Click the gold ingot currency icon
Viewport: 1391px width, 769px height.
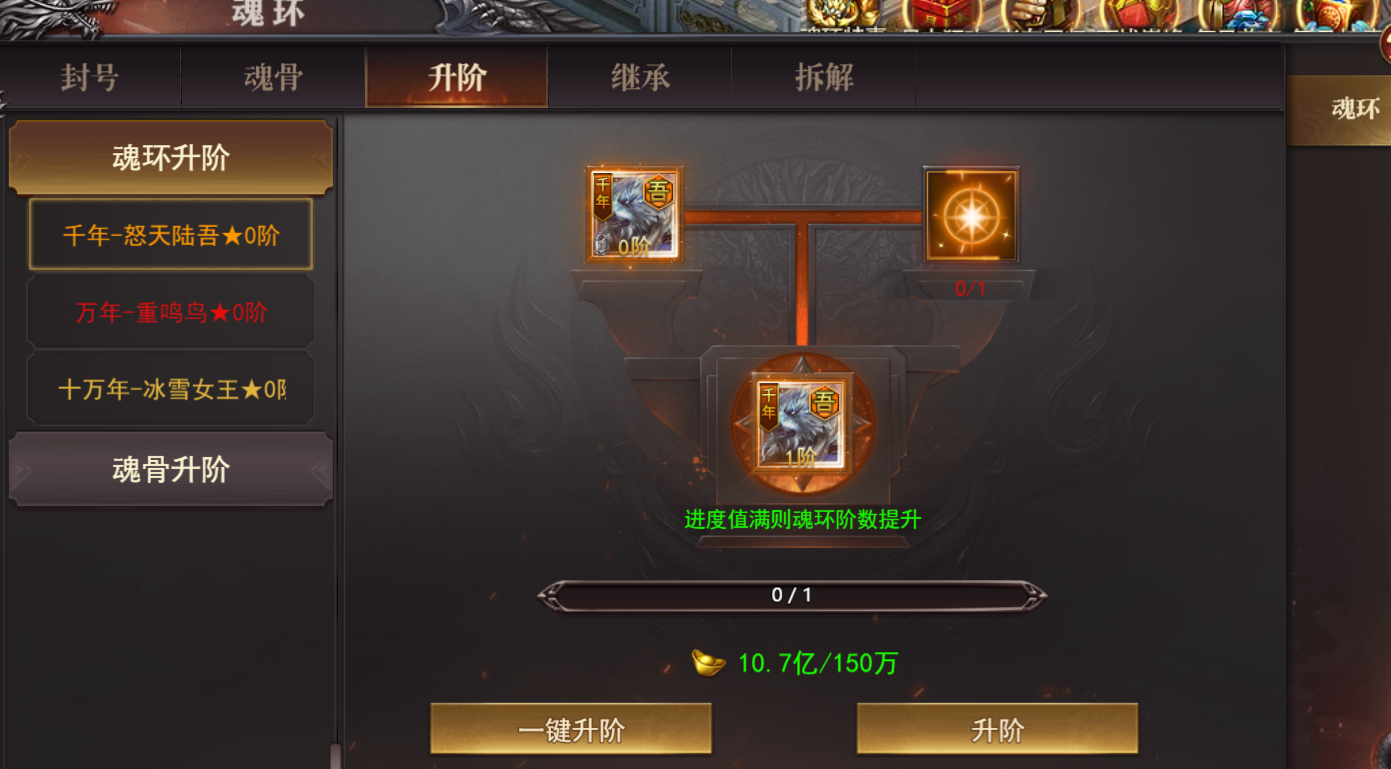(708, 663)
